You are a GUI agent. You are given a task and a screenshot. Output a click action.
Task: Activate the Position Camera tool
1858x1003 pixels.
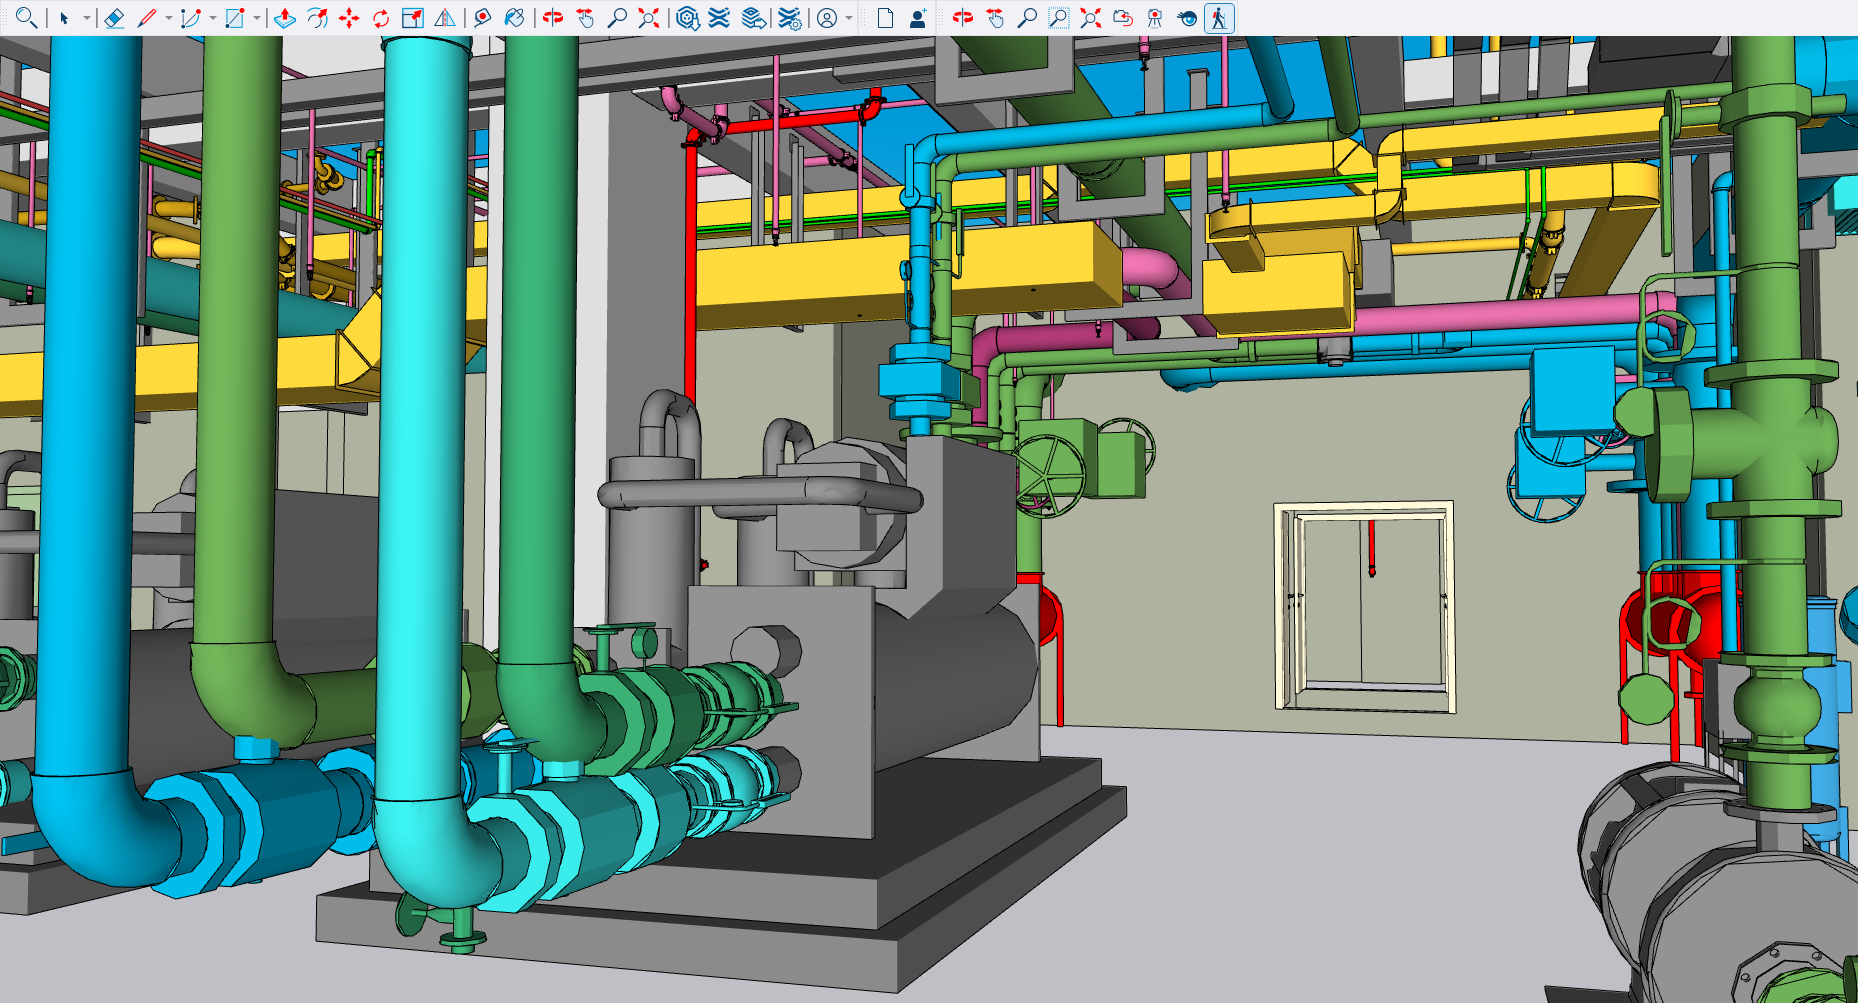1155,18
